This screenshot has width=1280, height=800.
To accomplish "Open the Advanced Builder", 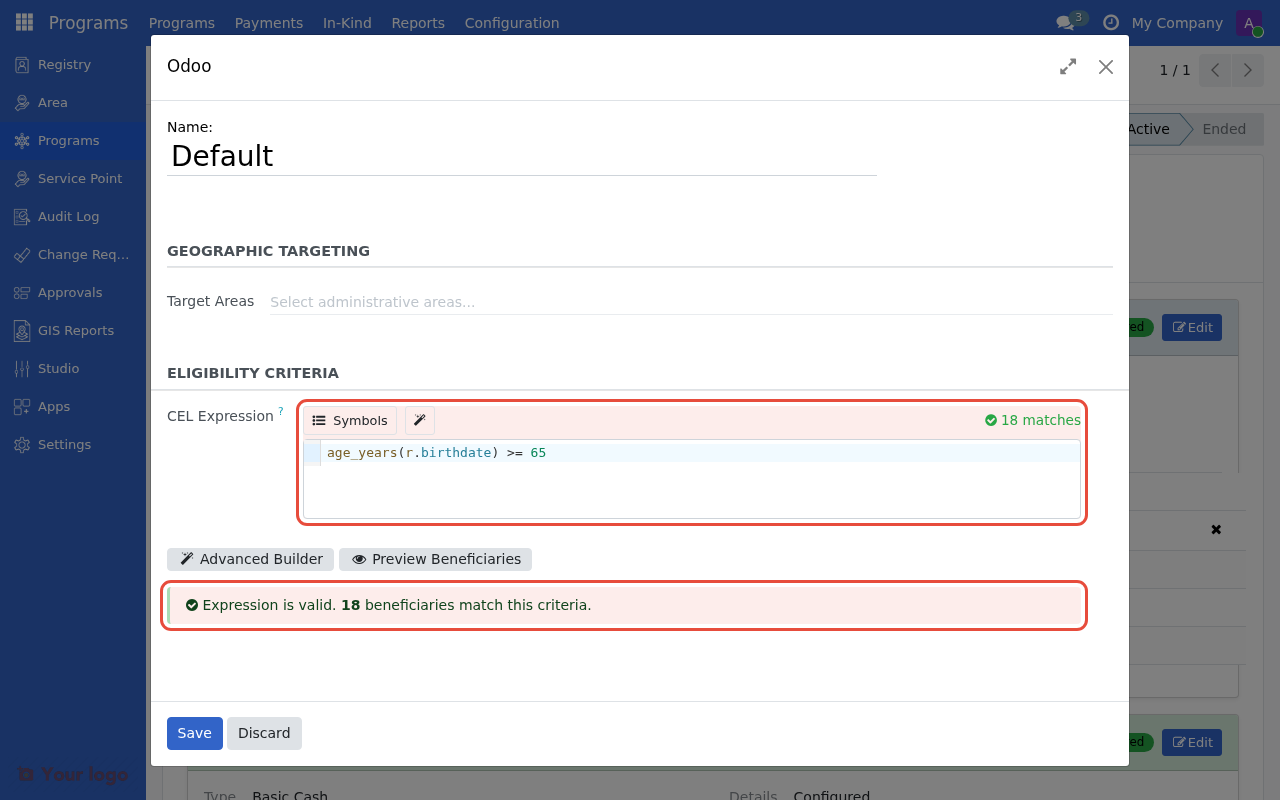I will point(250,559).
